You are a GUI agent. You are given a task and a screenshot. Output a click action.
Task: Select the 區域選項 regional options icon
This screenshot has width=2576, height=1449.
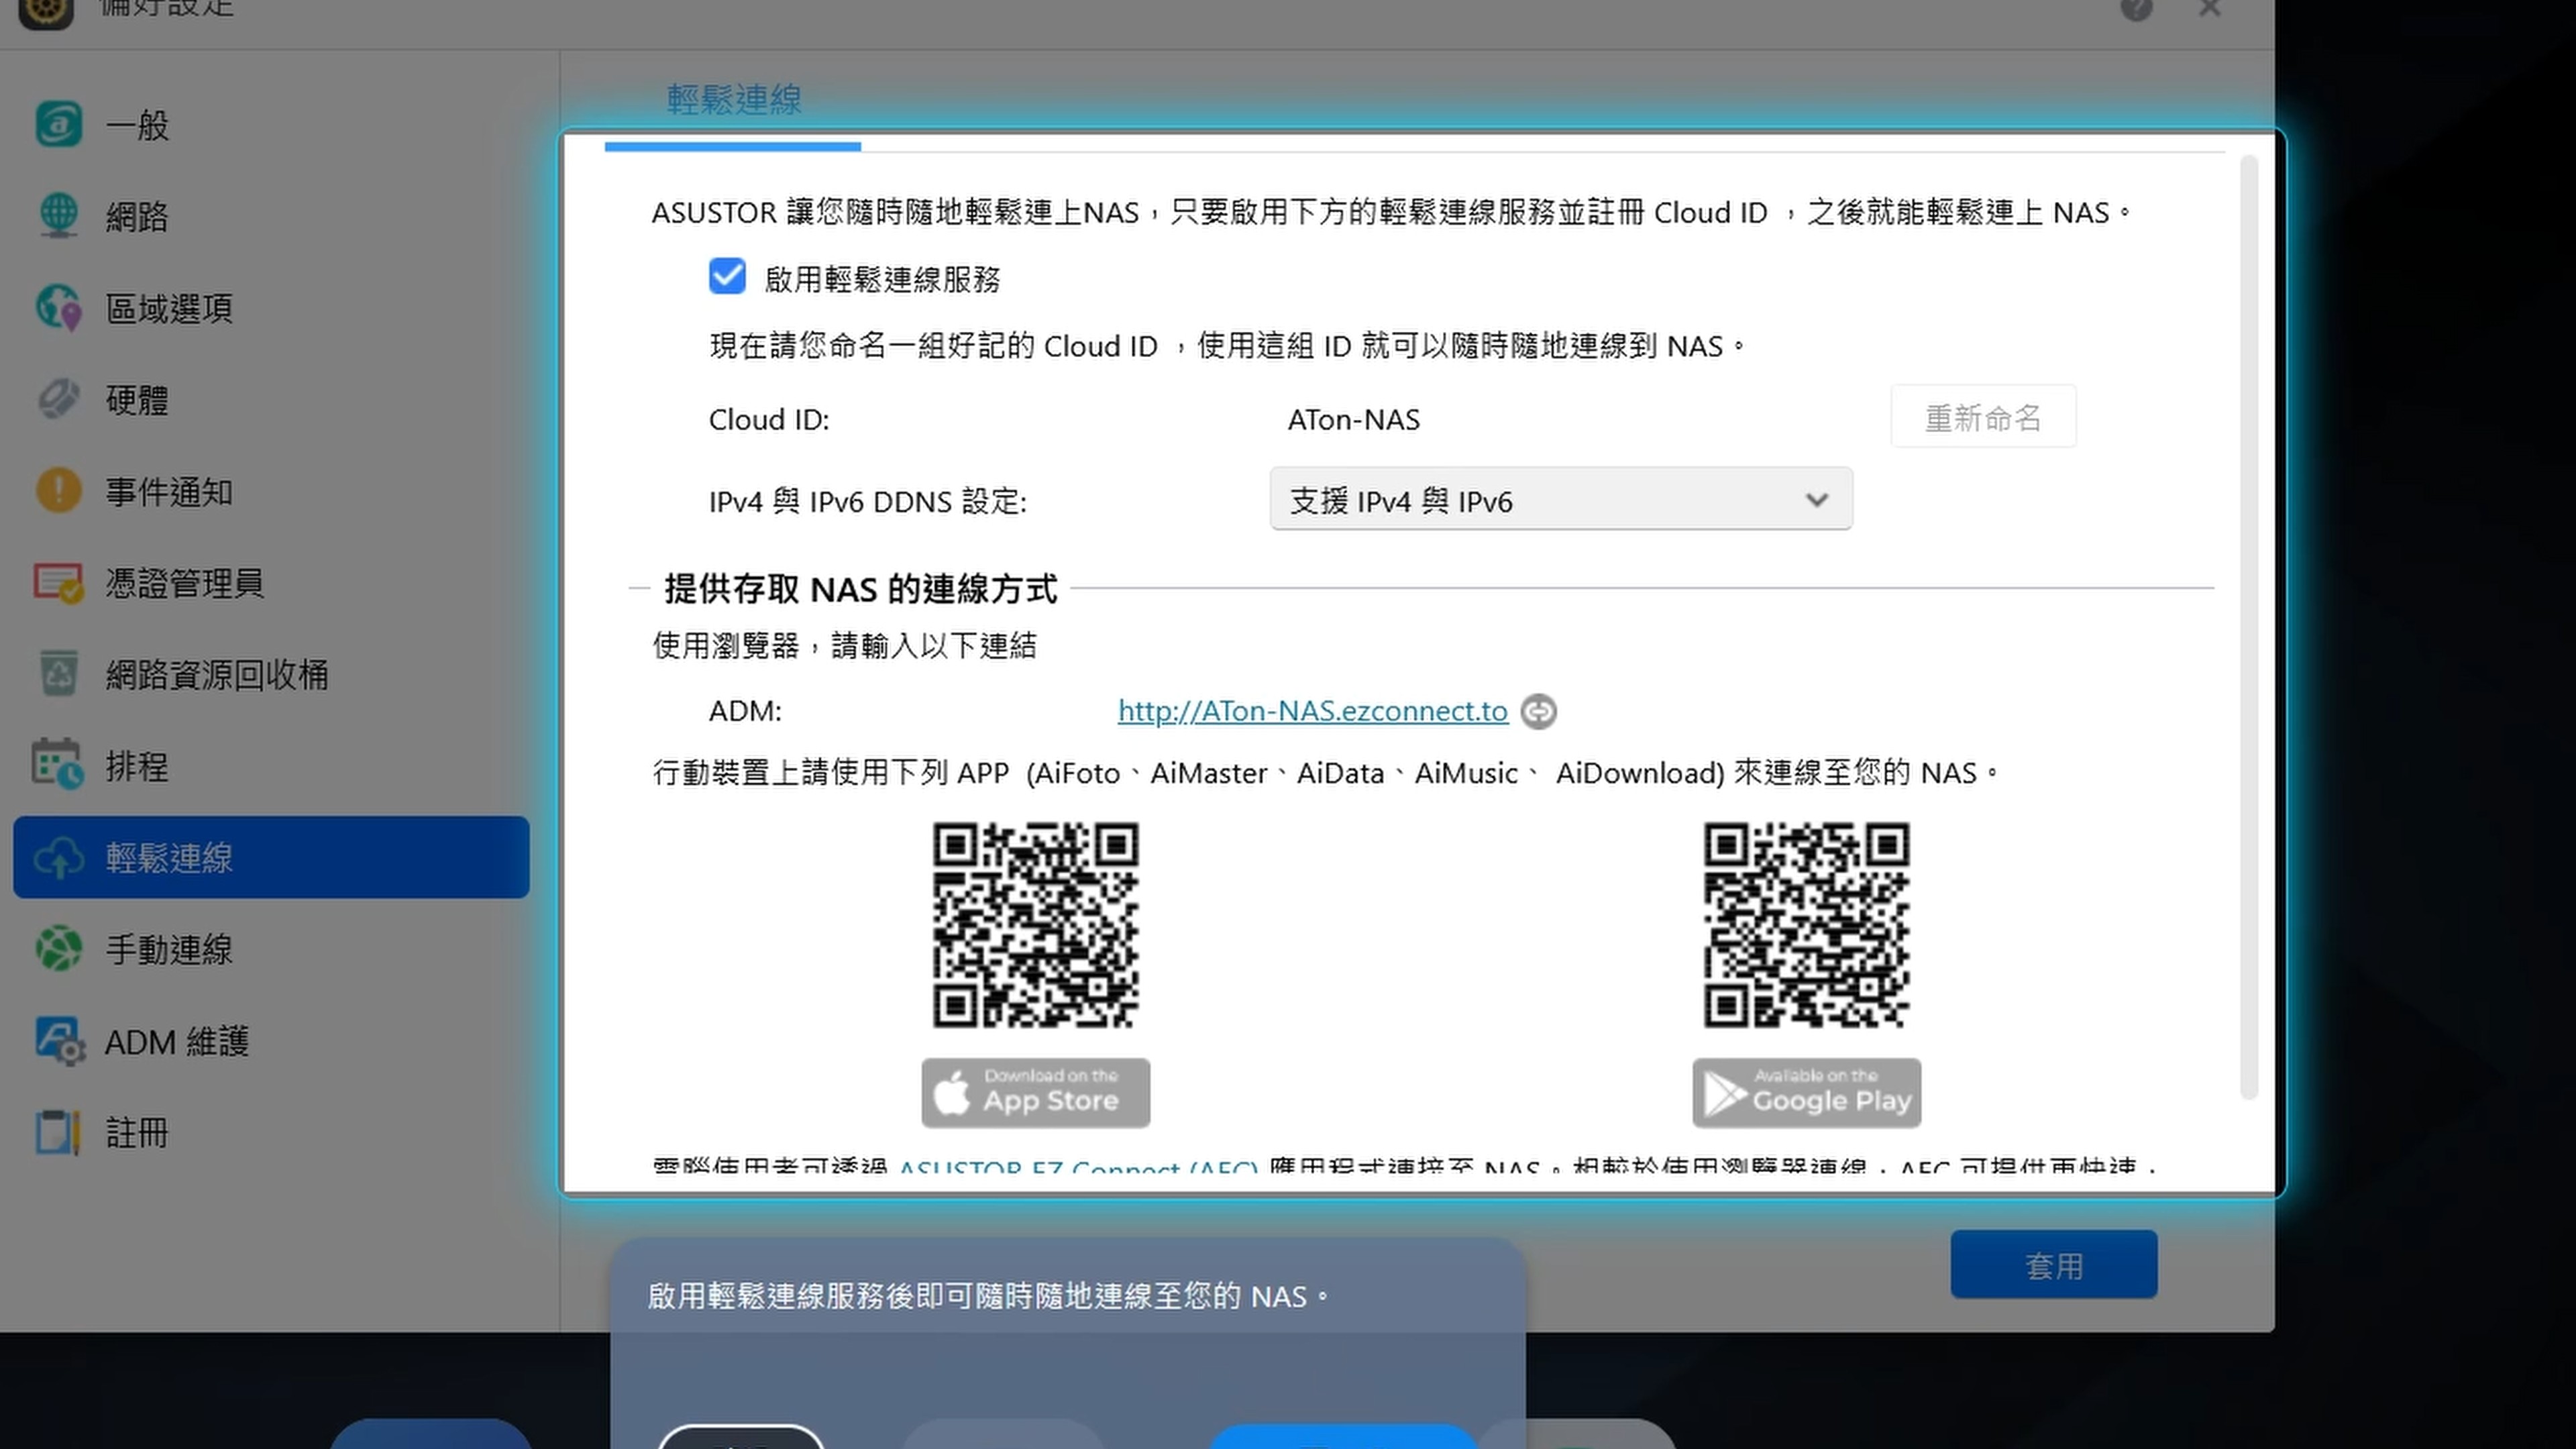[x=58, y=308]
